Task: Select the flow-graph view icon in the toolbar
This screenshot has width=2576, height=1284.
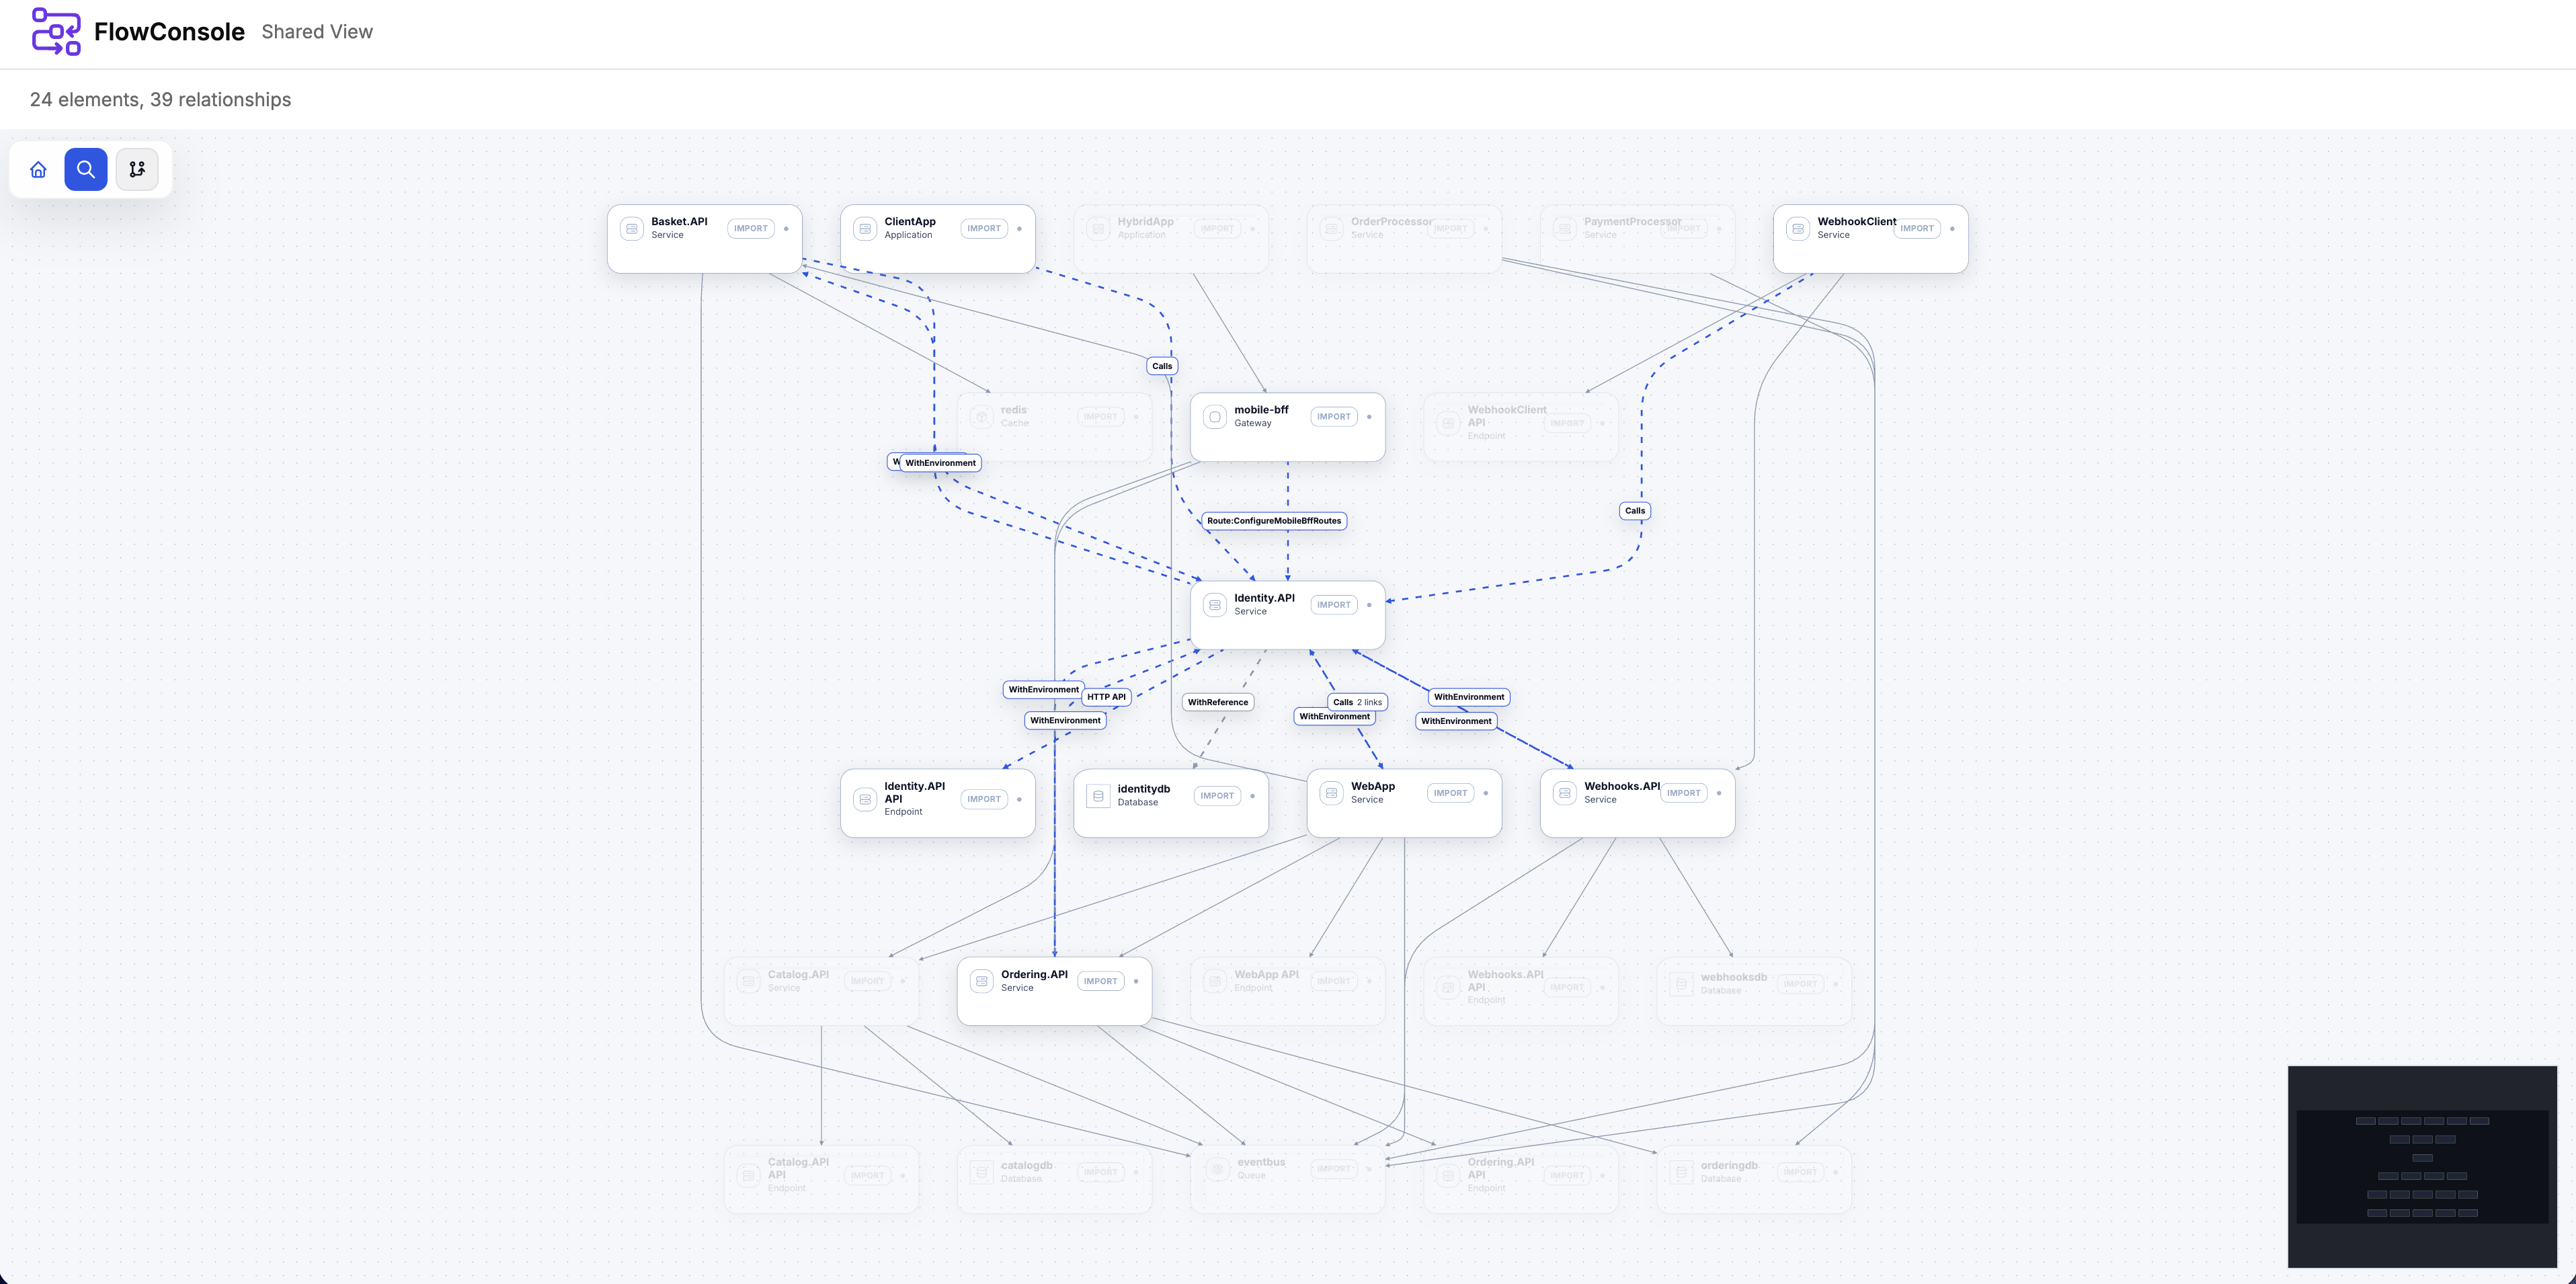Action: pyautogui.click(x=137, y=169)
